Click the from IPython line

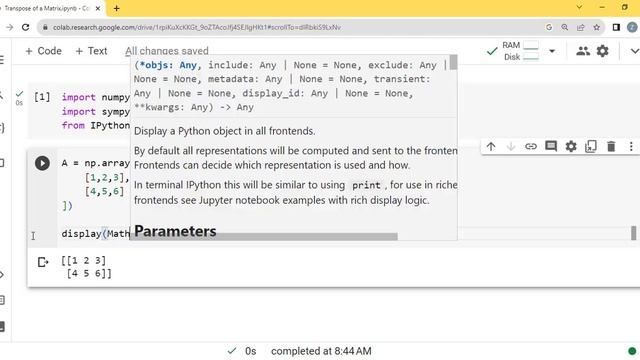point(96,125)
